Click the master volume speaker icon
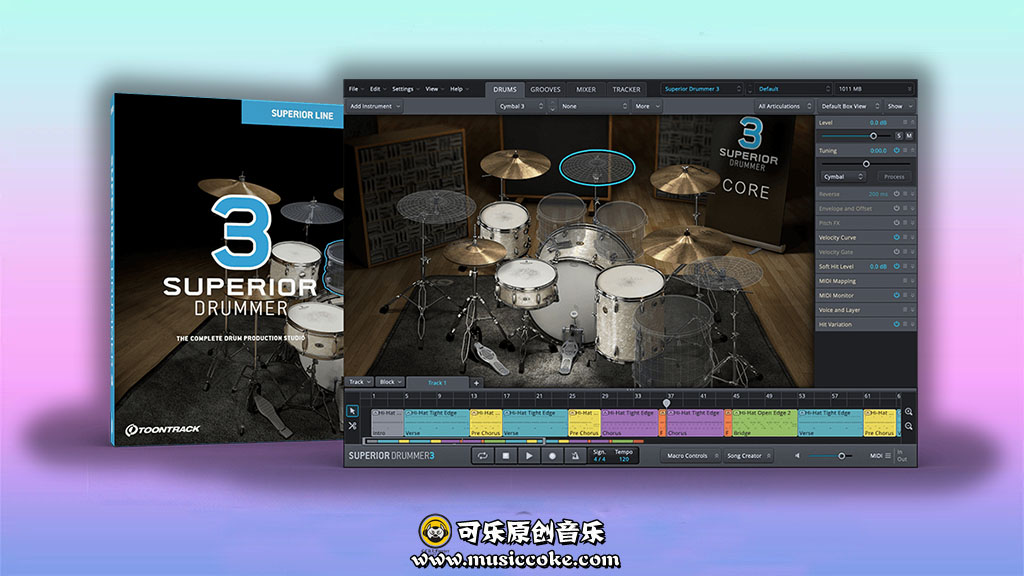Image resolution: width=1024 pixels, height=576 pixels. pos(797,456)
